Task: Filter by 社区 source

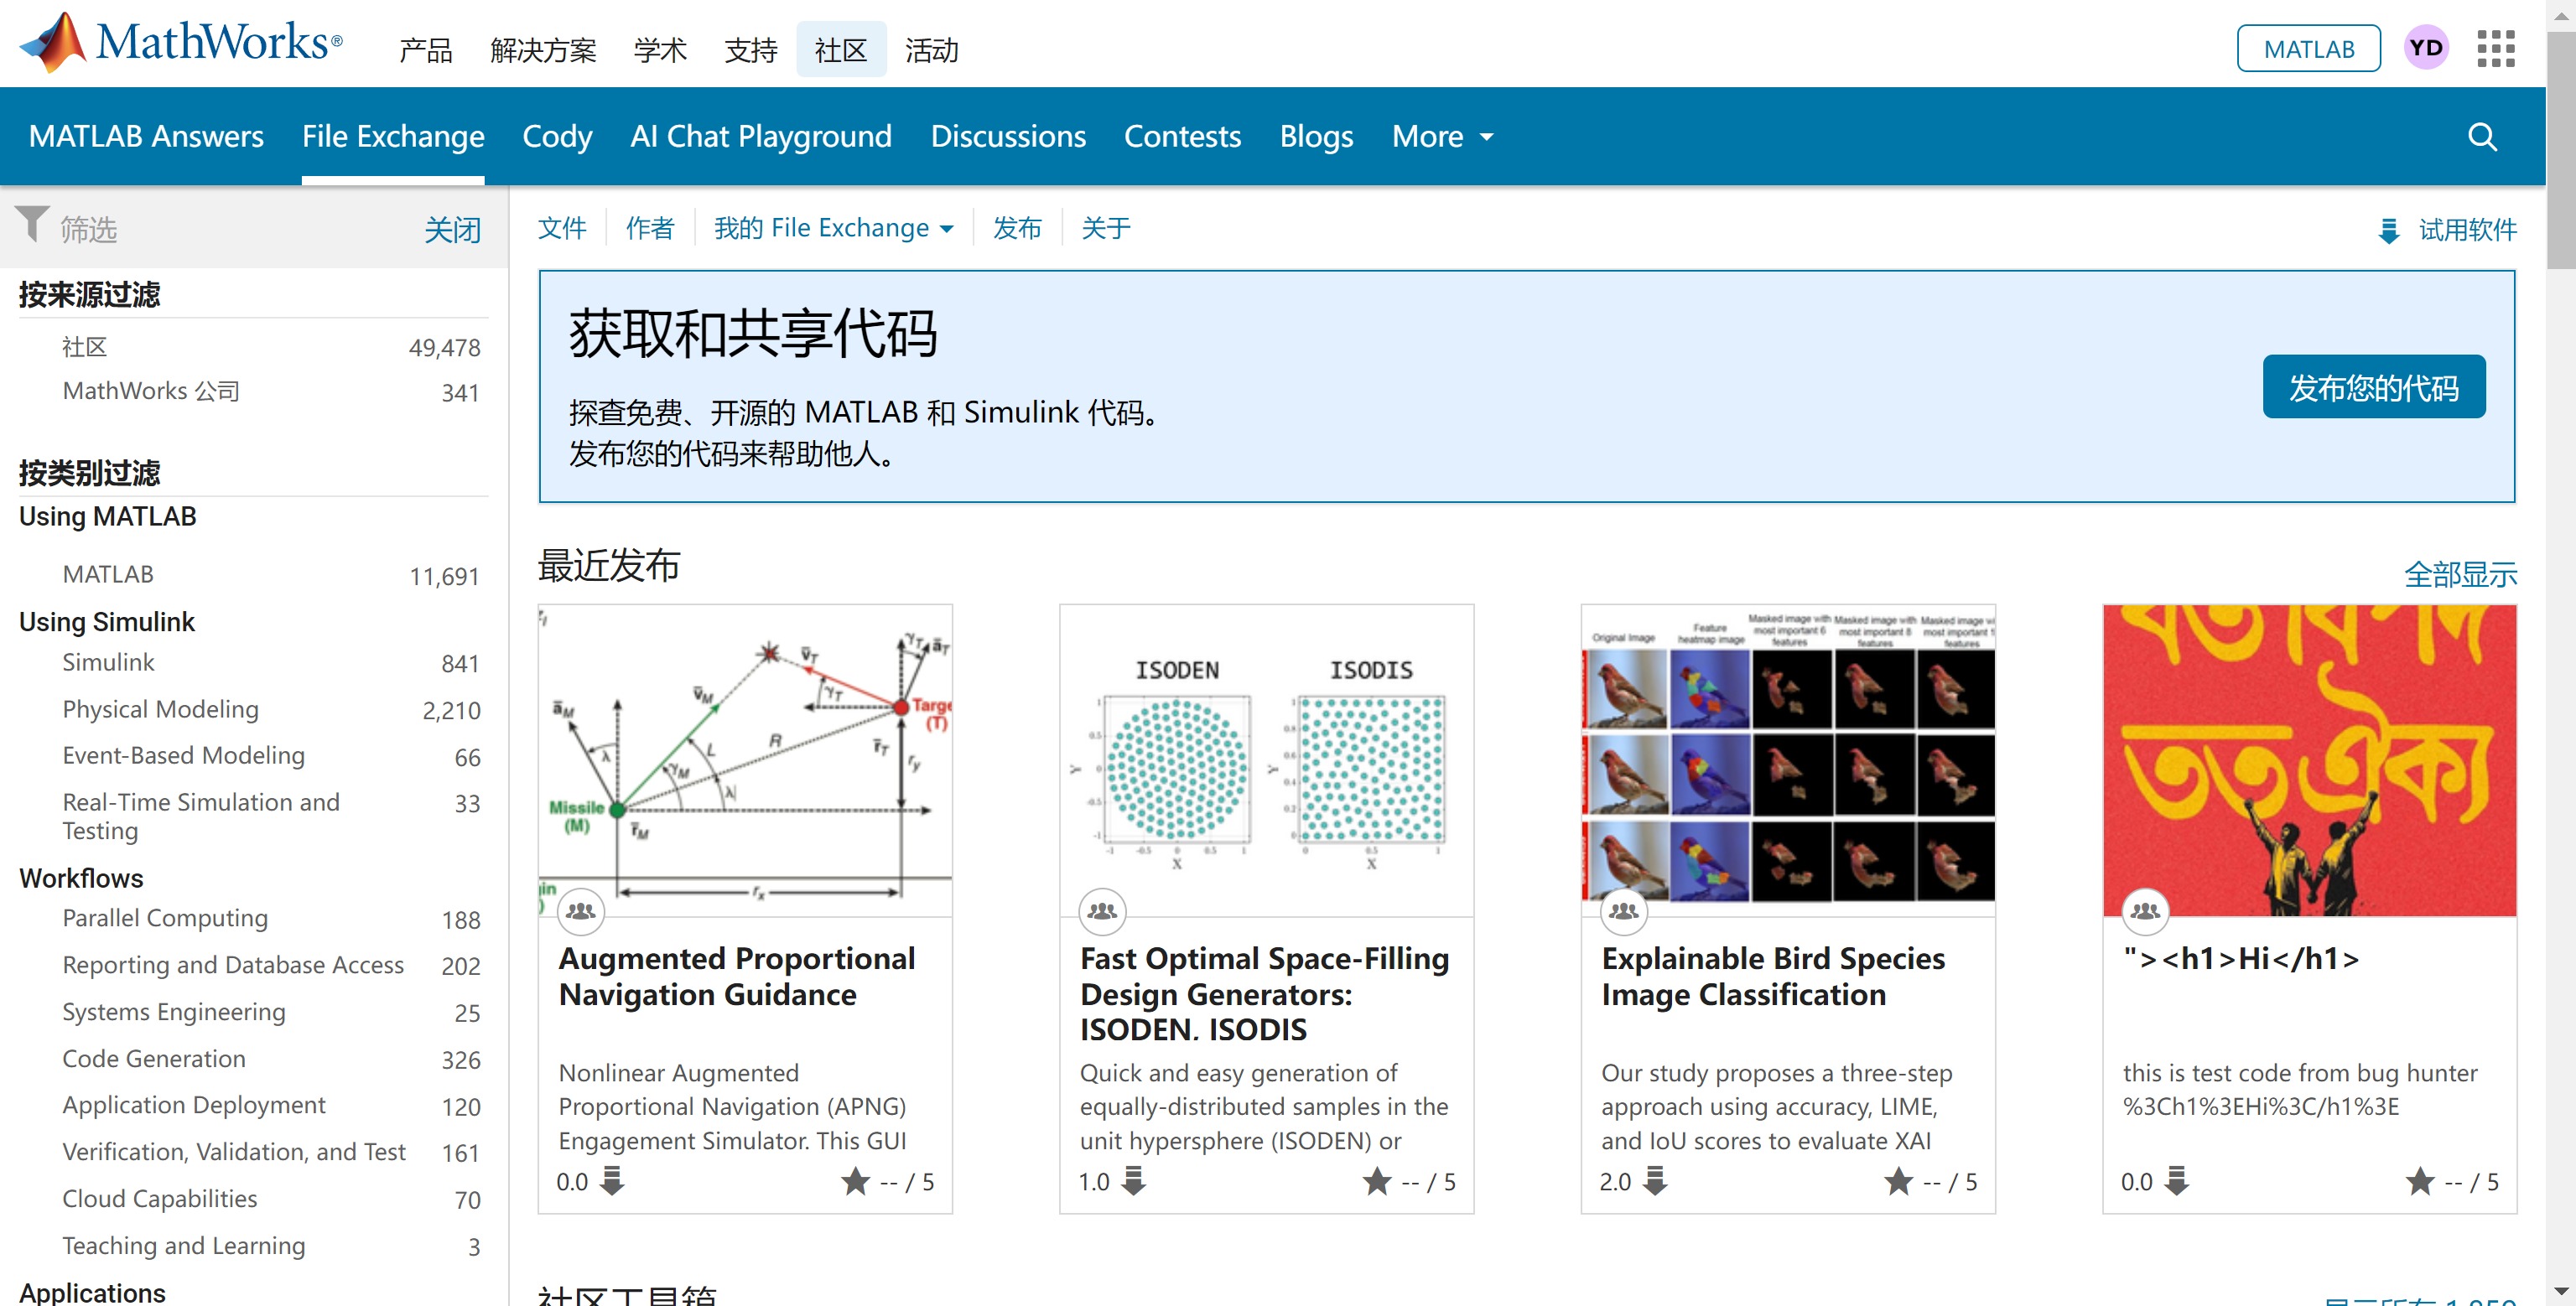Action: (84, 347)
